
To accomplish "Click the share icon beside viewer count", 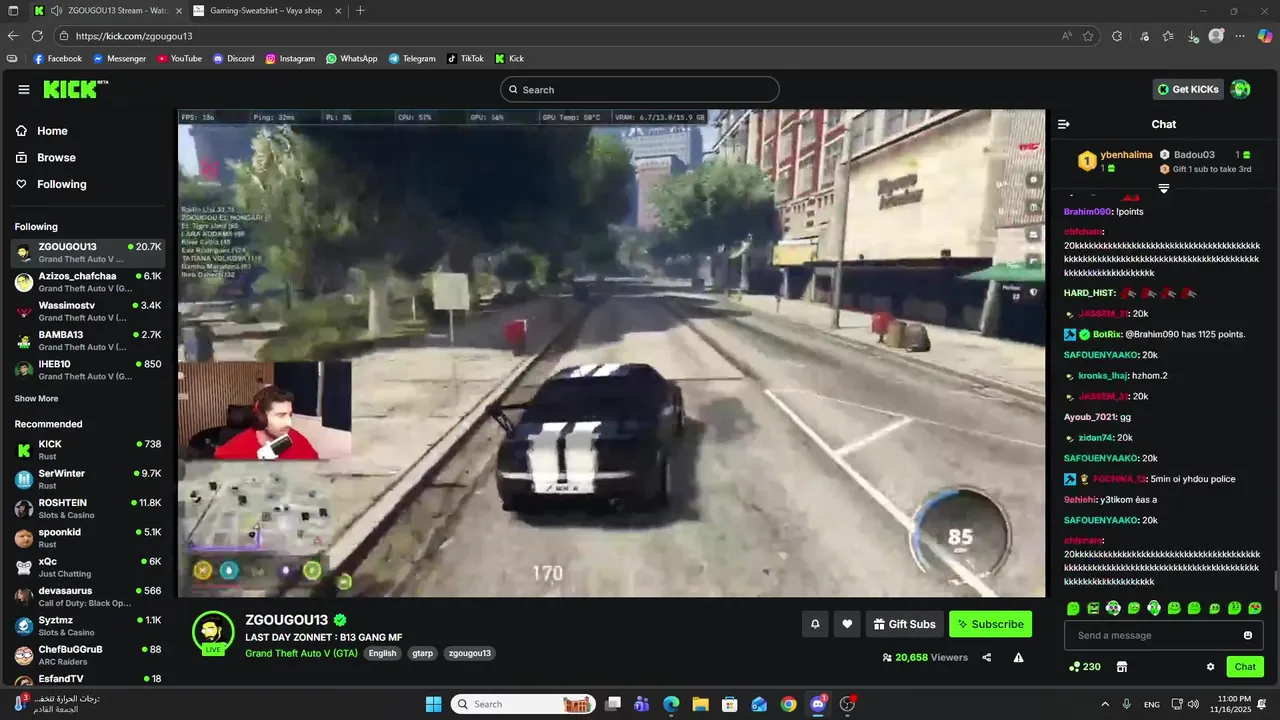I will (x=987, y=657).
